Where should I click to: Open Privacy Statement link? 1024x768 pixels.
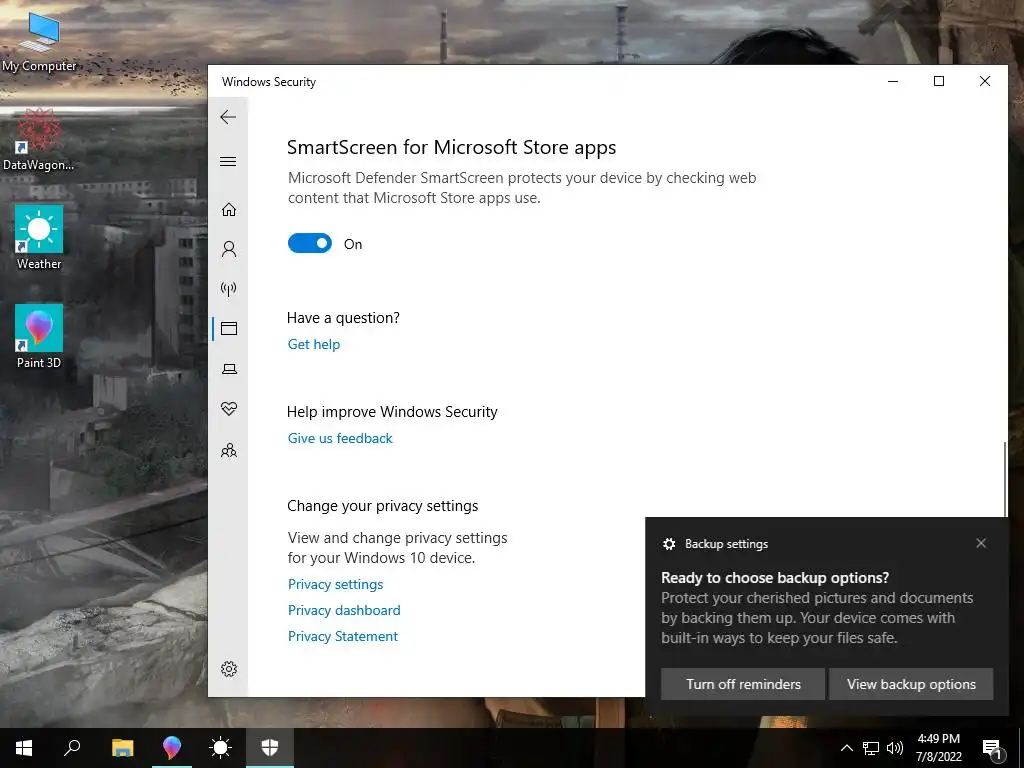coord(342,637)
